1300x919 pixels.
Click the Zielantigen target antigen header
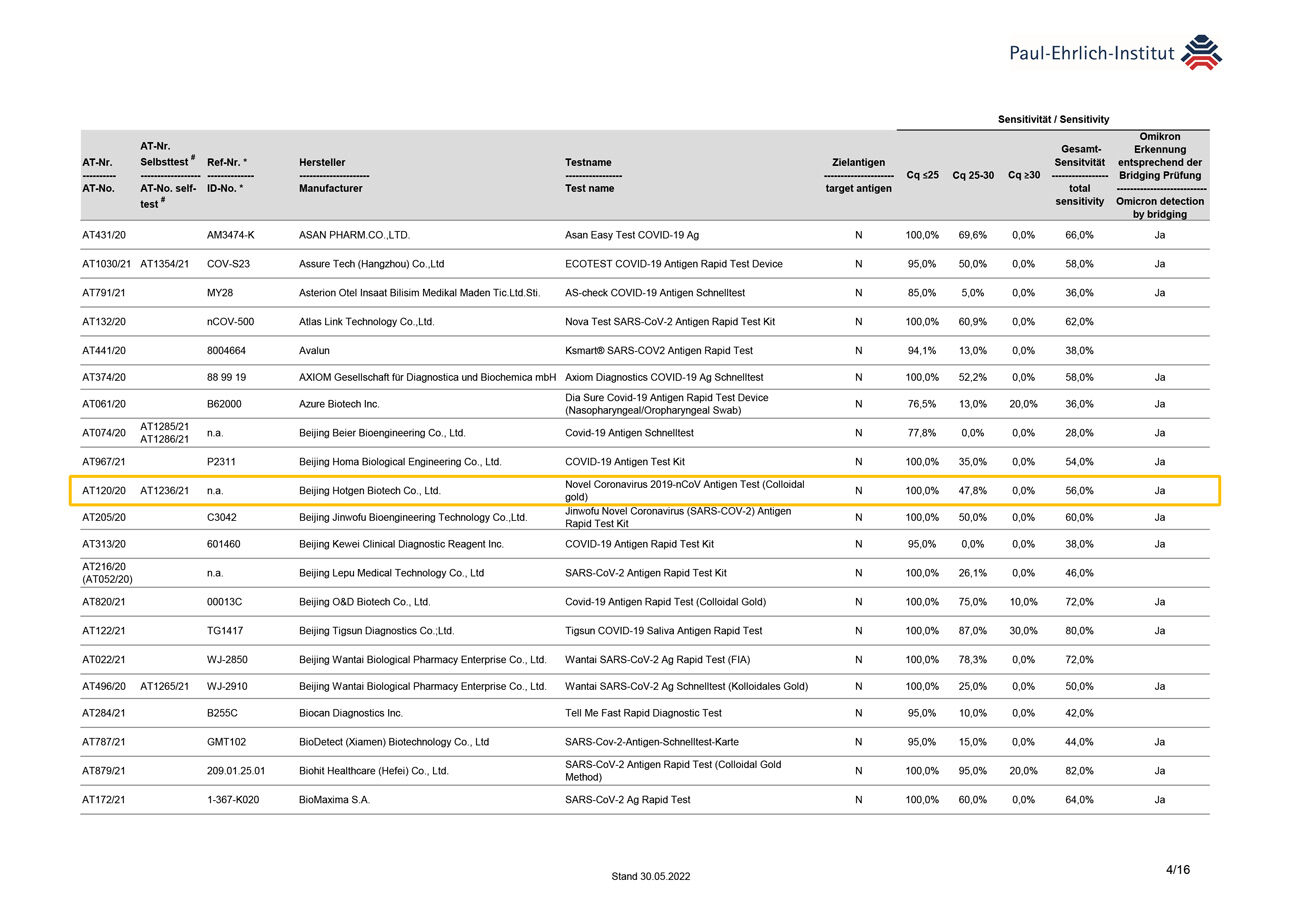tap(858, 175)
